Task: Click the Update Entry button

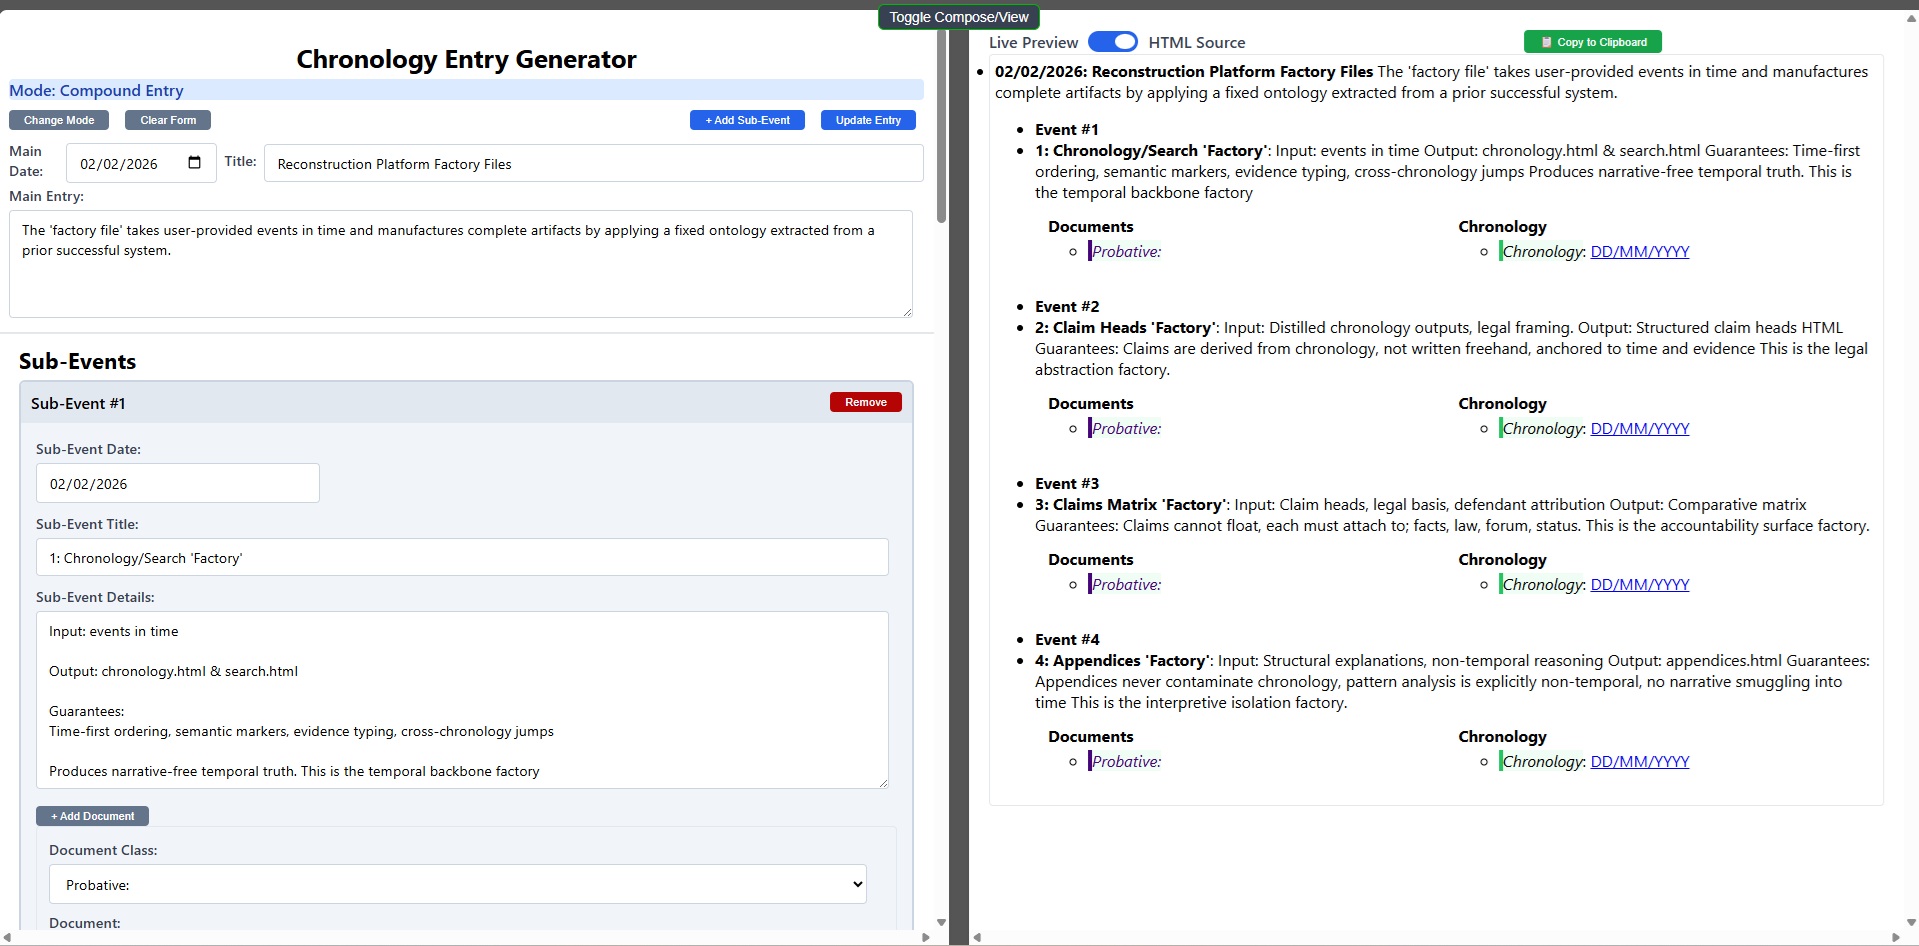Action: tap(868, 120)
